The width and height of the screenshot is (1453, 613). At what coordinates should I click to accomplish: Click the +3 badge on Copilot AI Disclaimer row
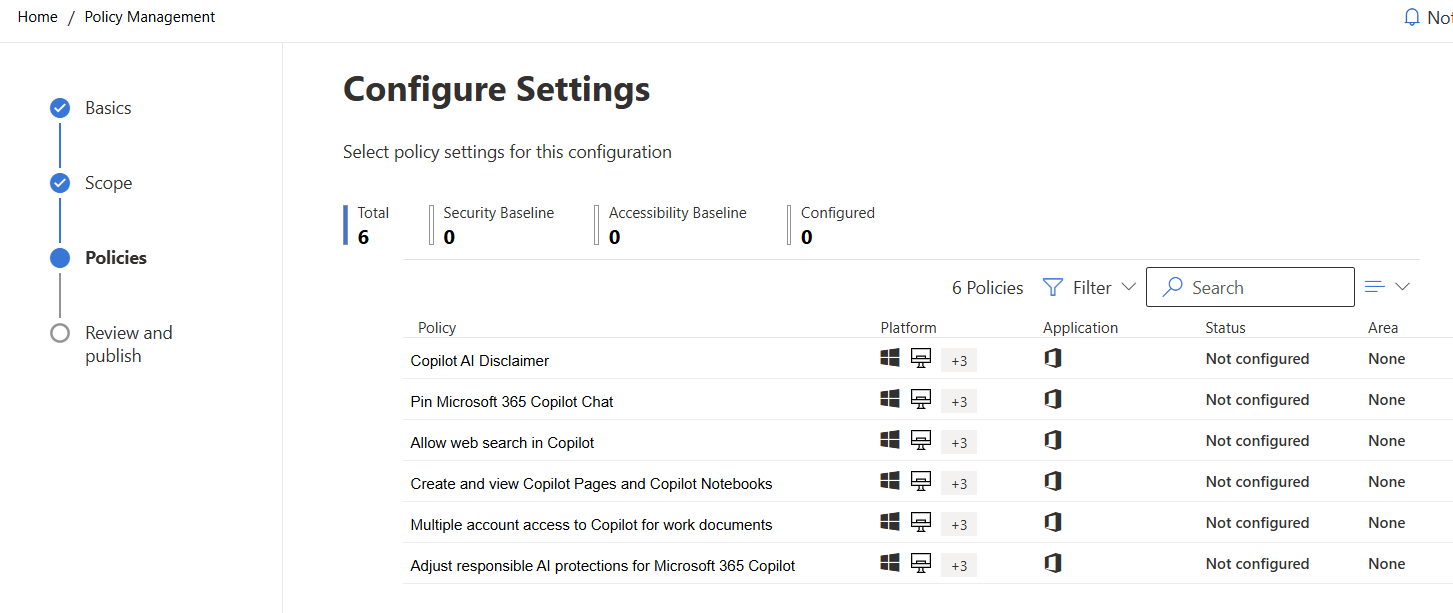tap(957, 359)
